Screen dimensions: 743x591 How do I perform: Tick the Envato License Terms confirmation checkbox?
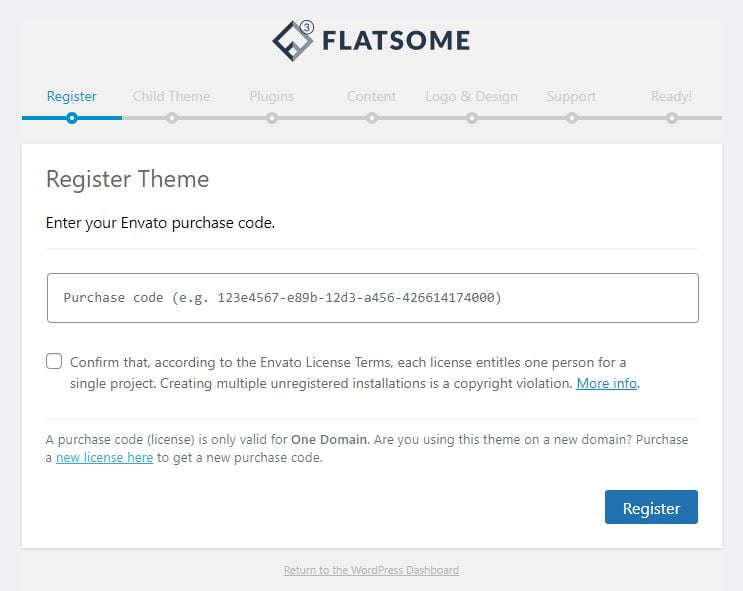pyautogui.click(x=54, y=361)
